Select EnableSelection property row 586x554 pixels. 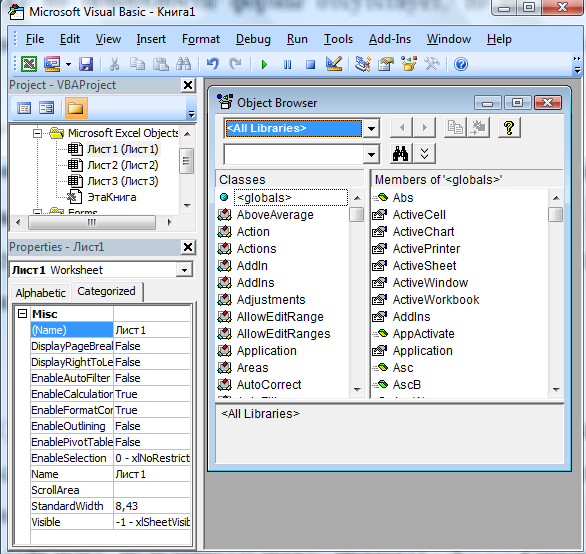tap(111, 458)
